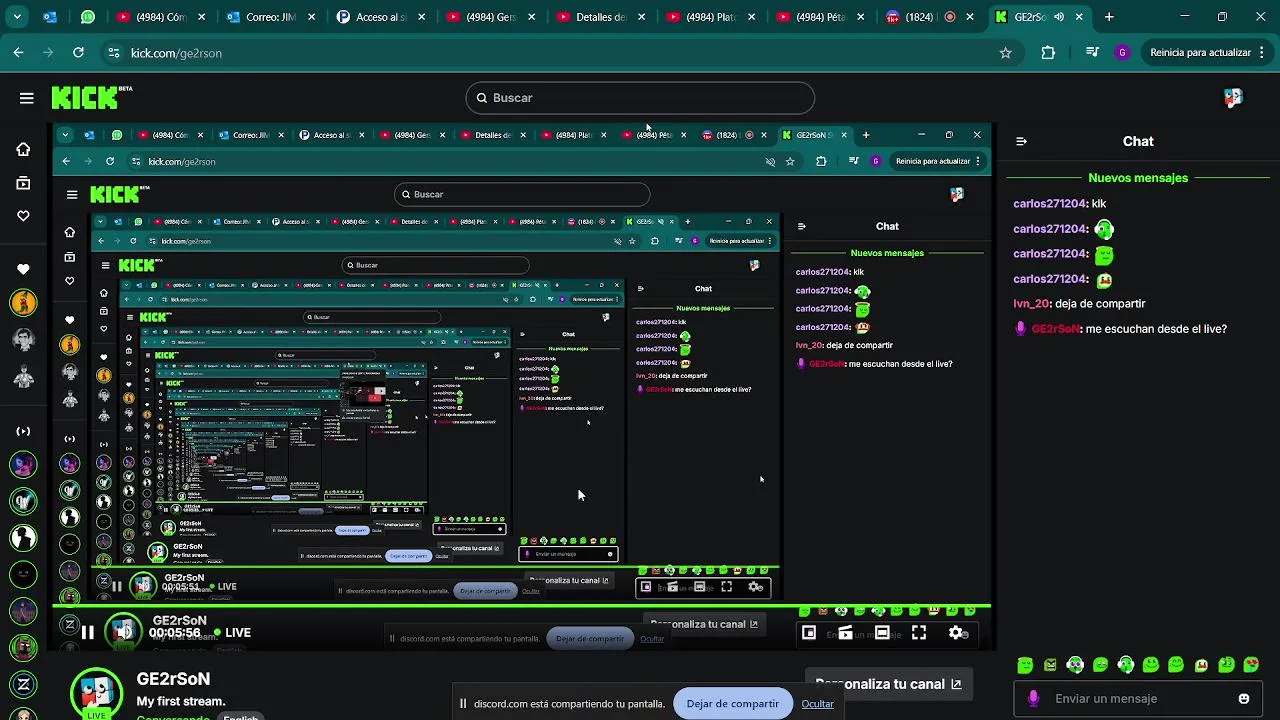Viewport: 1280px width, 720px height.
Task: Open Following heart icon in sidebar
Action: click(x=23, y=216)
